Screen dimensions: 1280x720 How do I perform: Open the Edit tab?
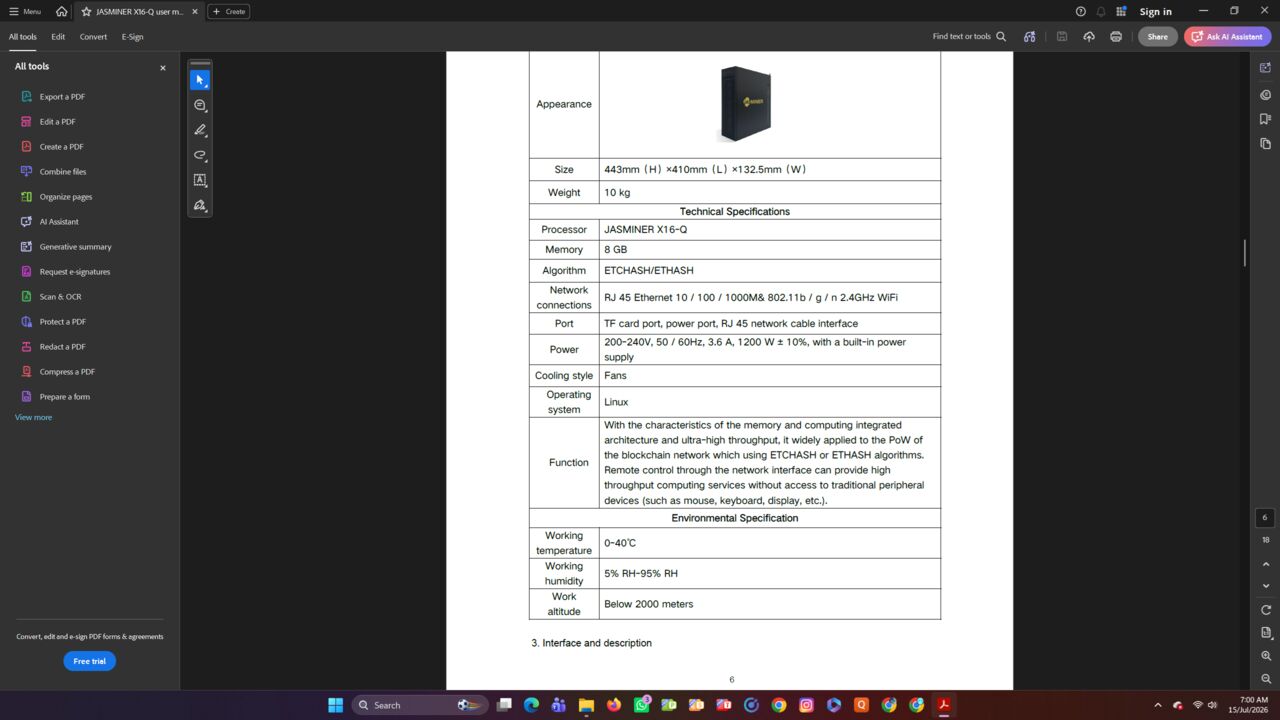coord(58,37)
